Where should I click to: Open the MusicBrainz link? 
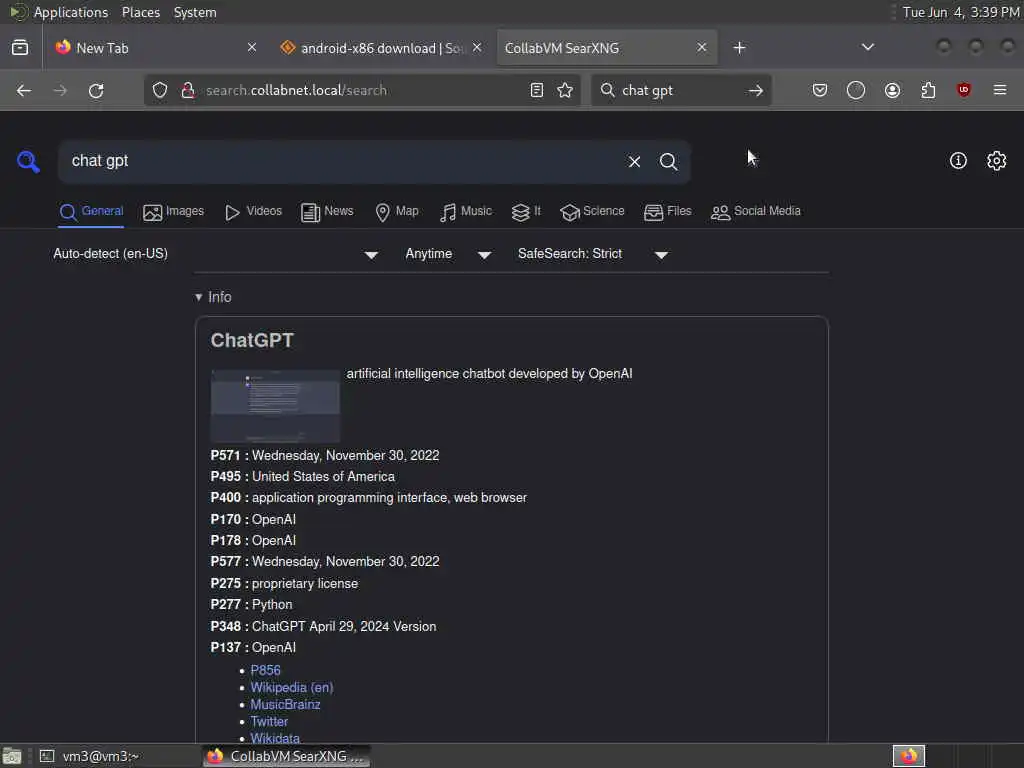pyautogui.click(x=285, y=705)
